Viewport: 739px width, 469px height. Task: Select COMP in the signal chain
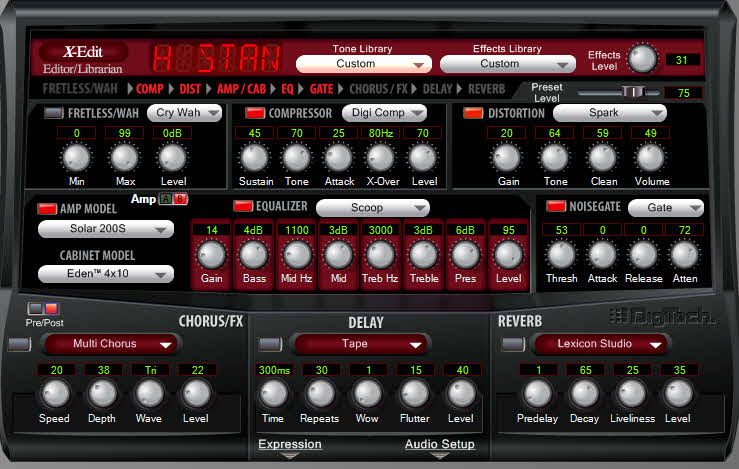pos(150,89)
